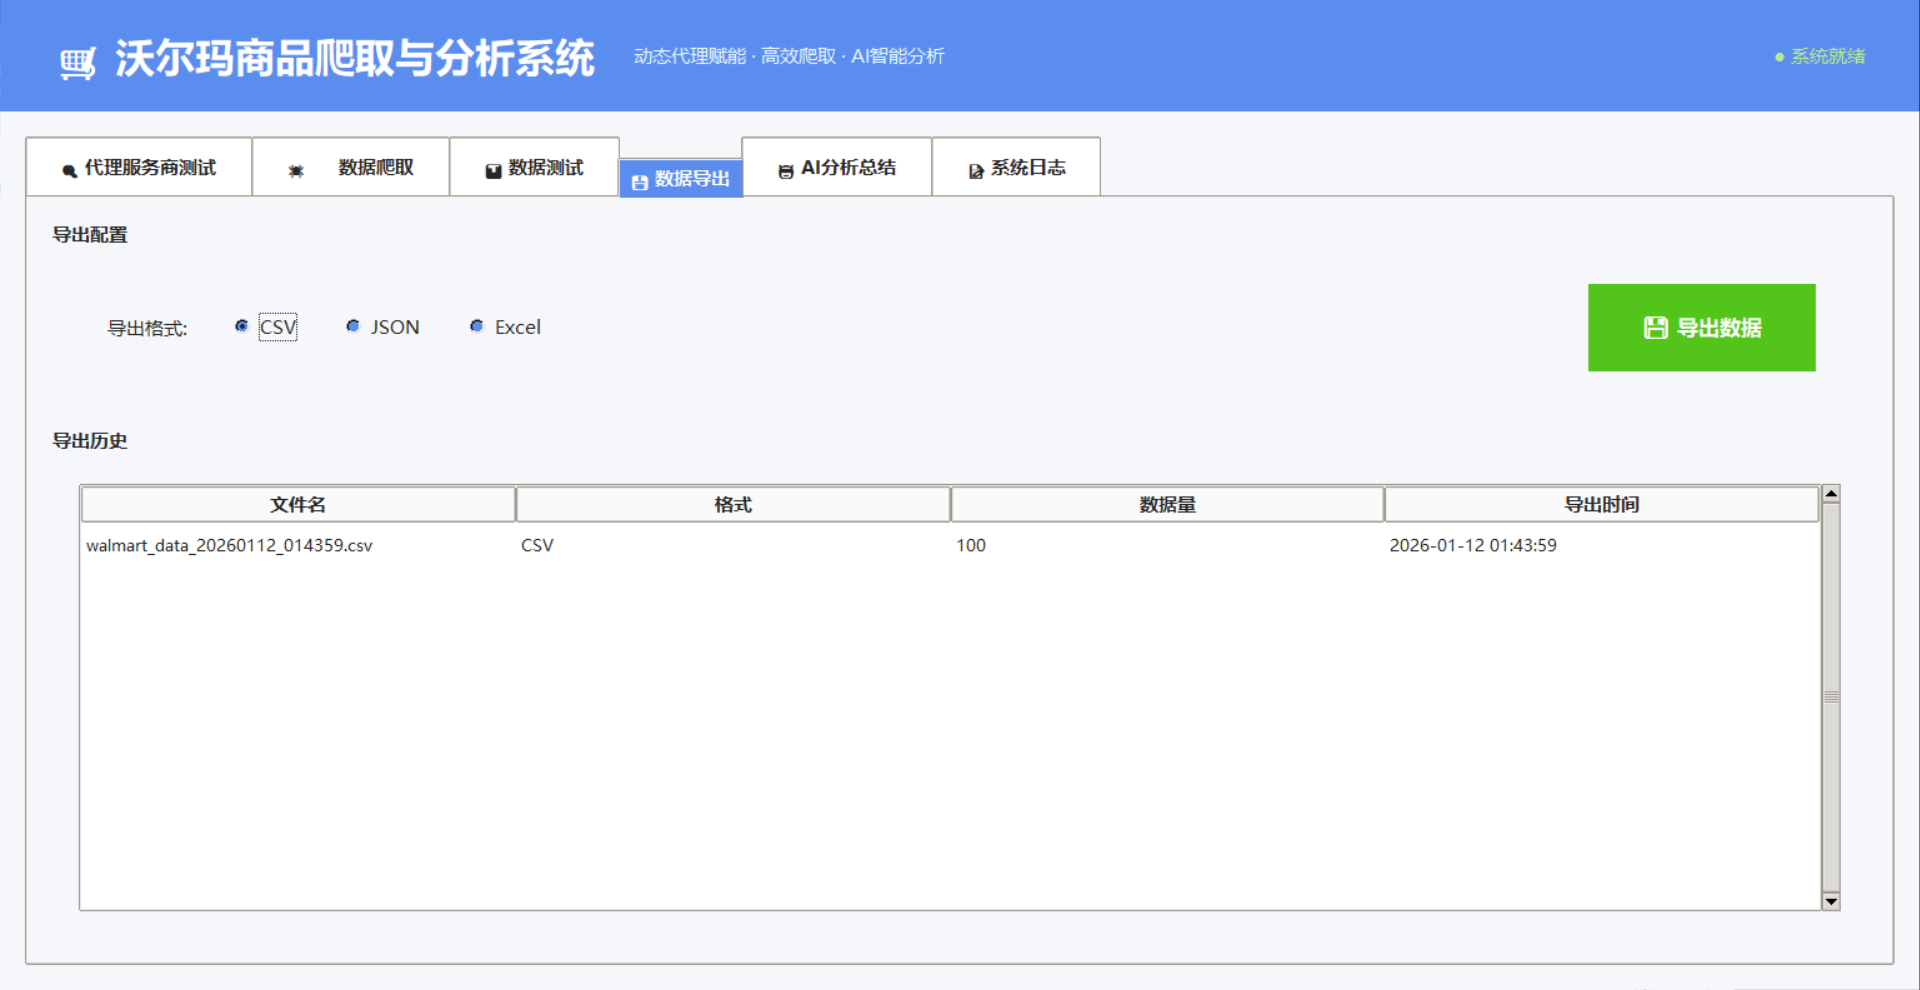Click the 系统就绪 status text

click(x=1828, y=57)
